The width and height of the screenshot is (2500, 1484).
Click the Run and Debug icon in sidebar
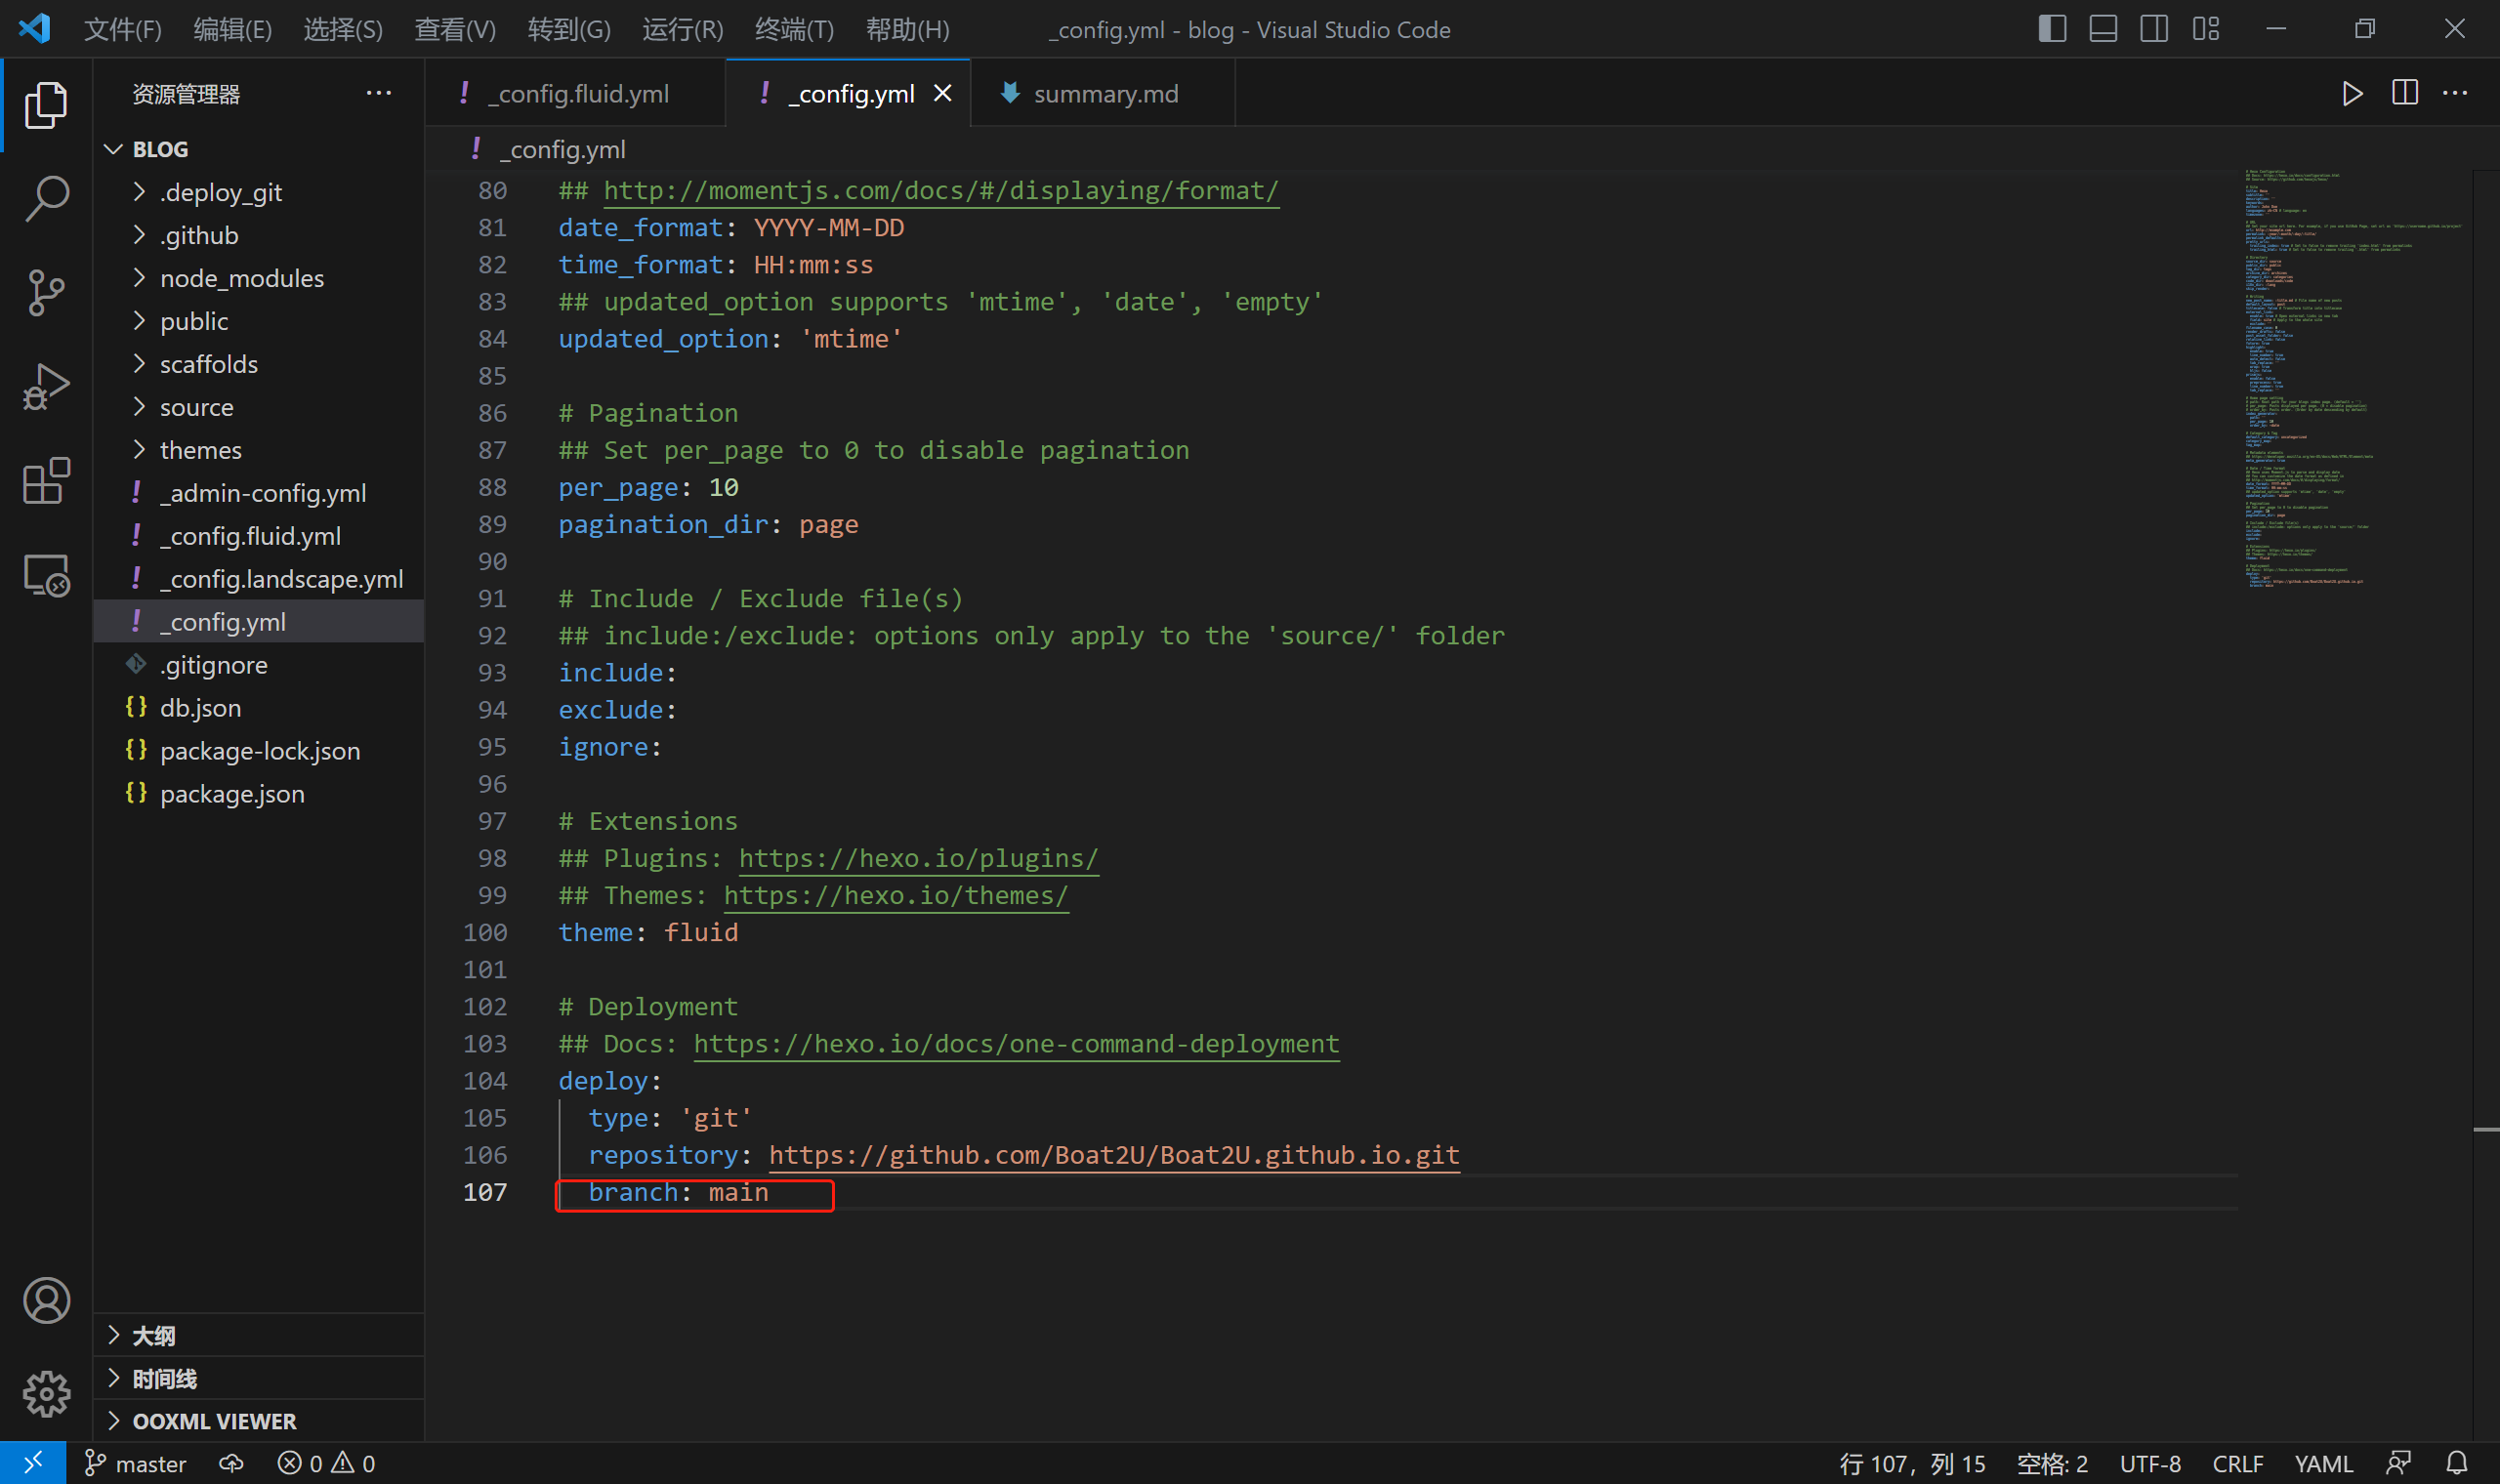[x=46, y=385]
